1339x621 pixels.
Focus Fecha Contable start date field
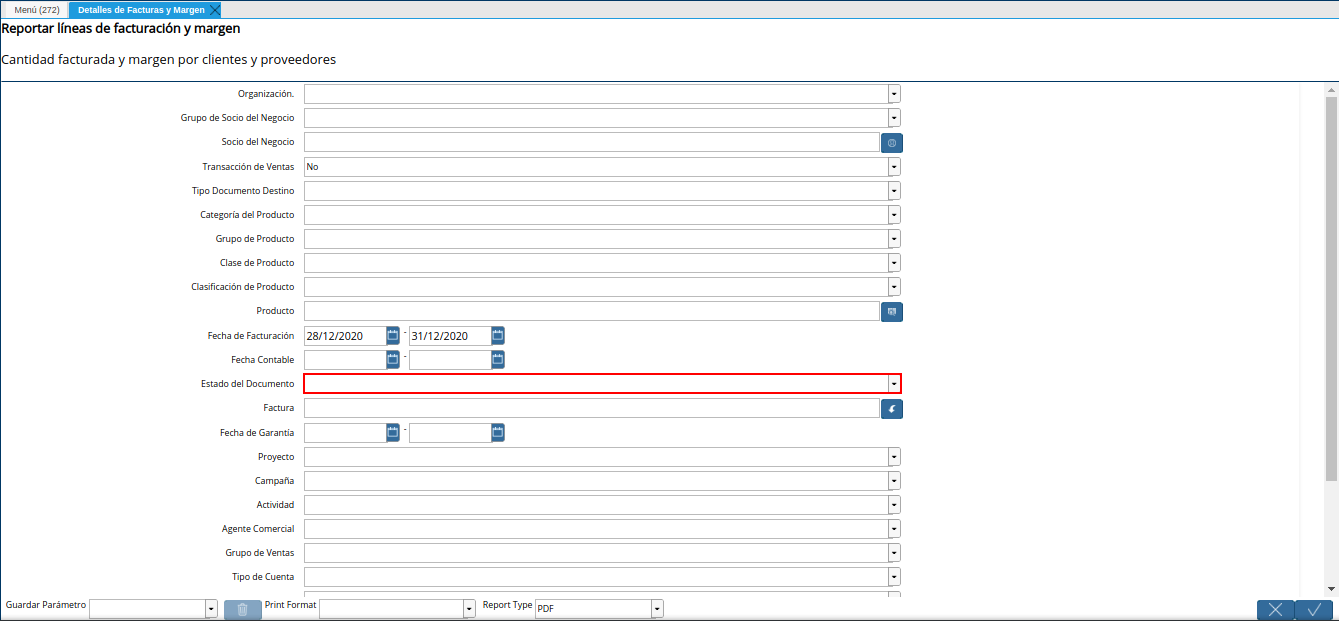point(345,360)
